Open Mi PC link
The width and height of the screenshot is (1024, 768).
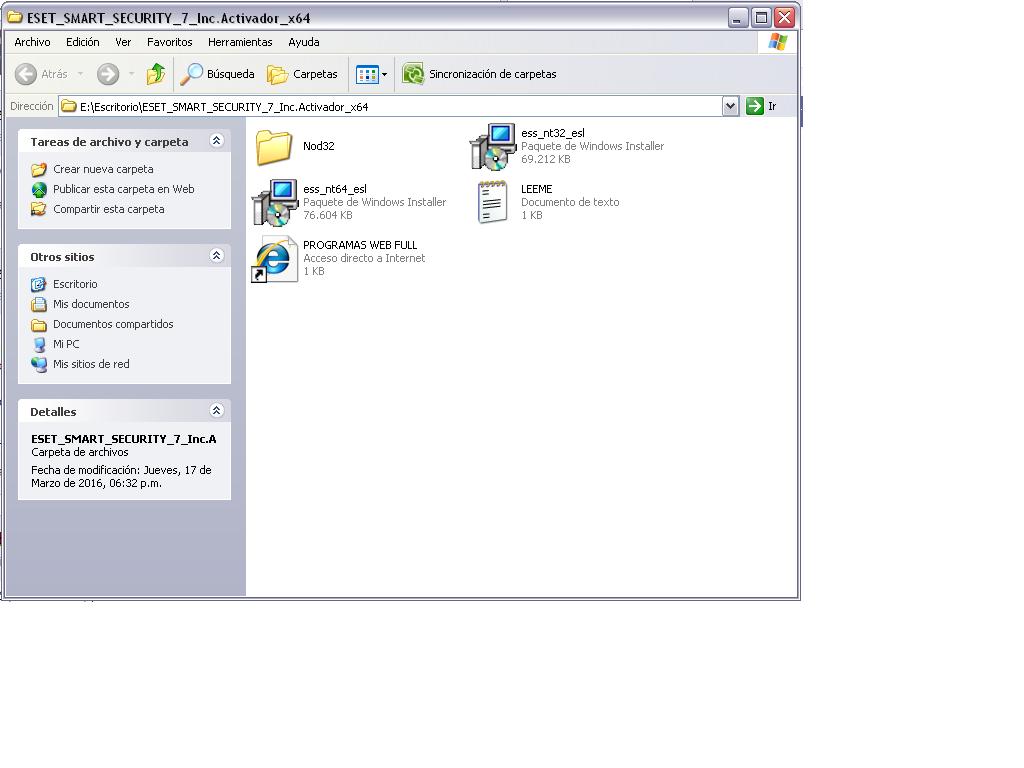[x=66, y=344]
